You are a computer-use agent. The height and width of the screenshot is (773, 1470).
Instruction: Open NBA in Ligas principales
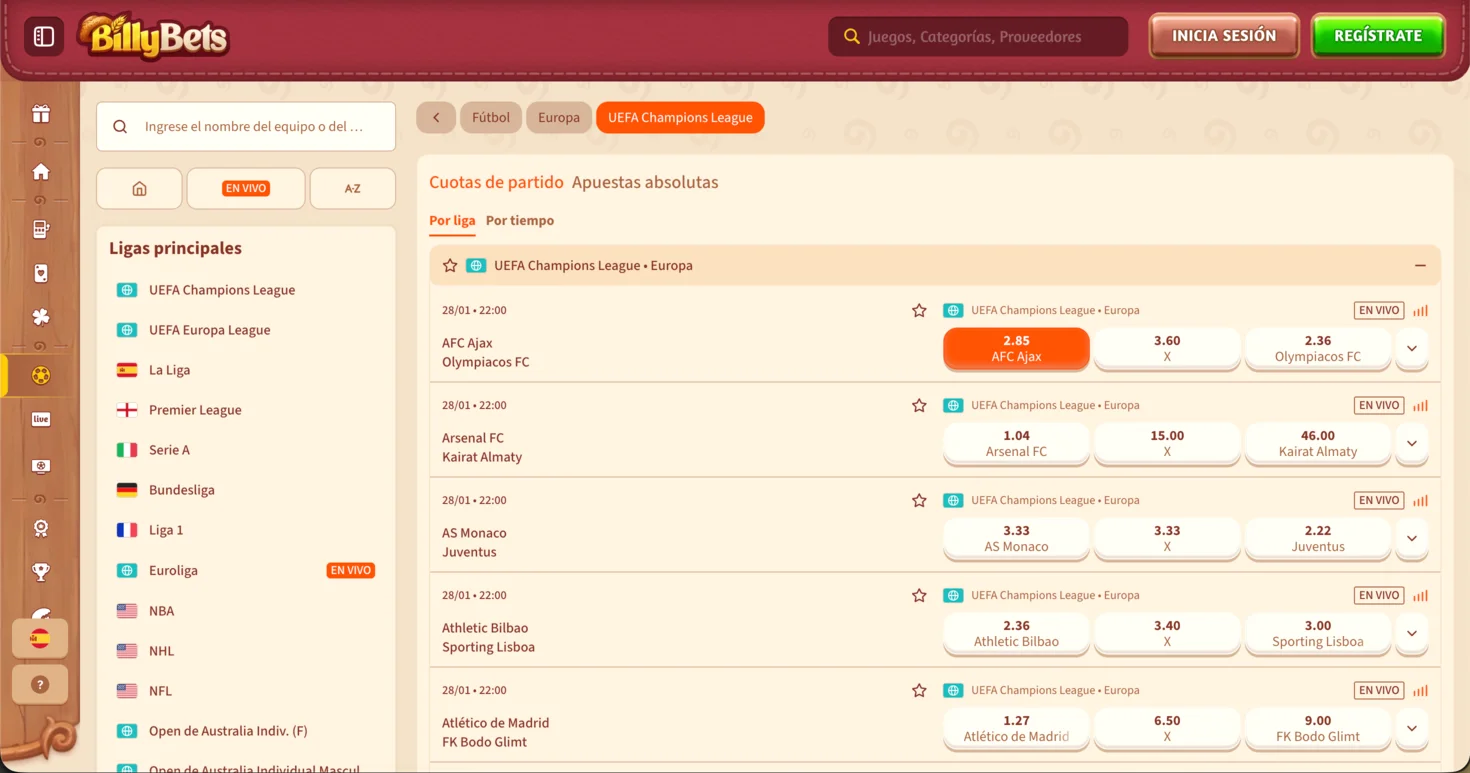pyautogui.click(x=246, y=611)
